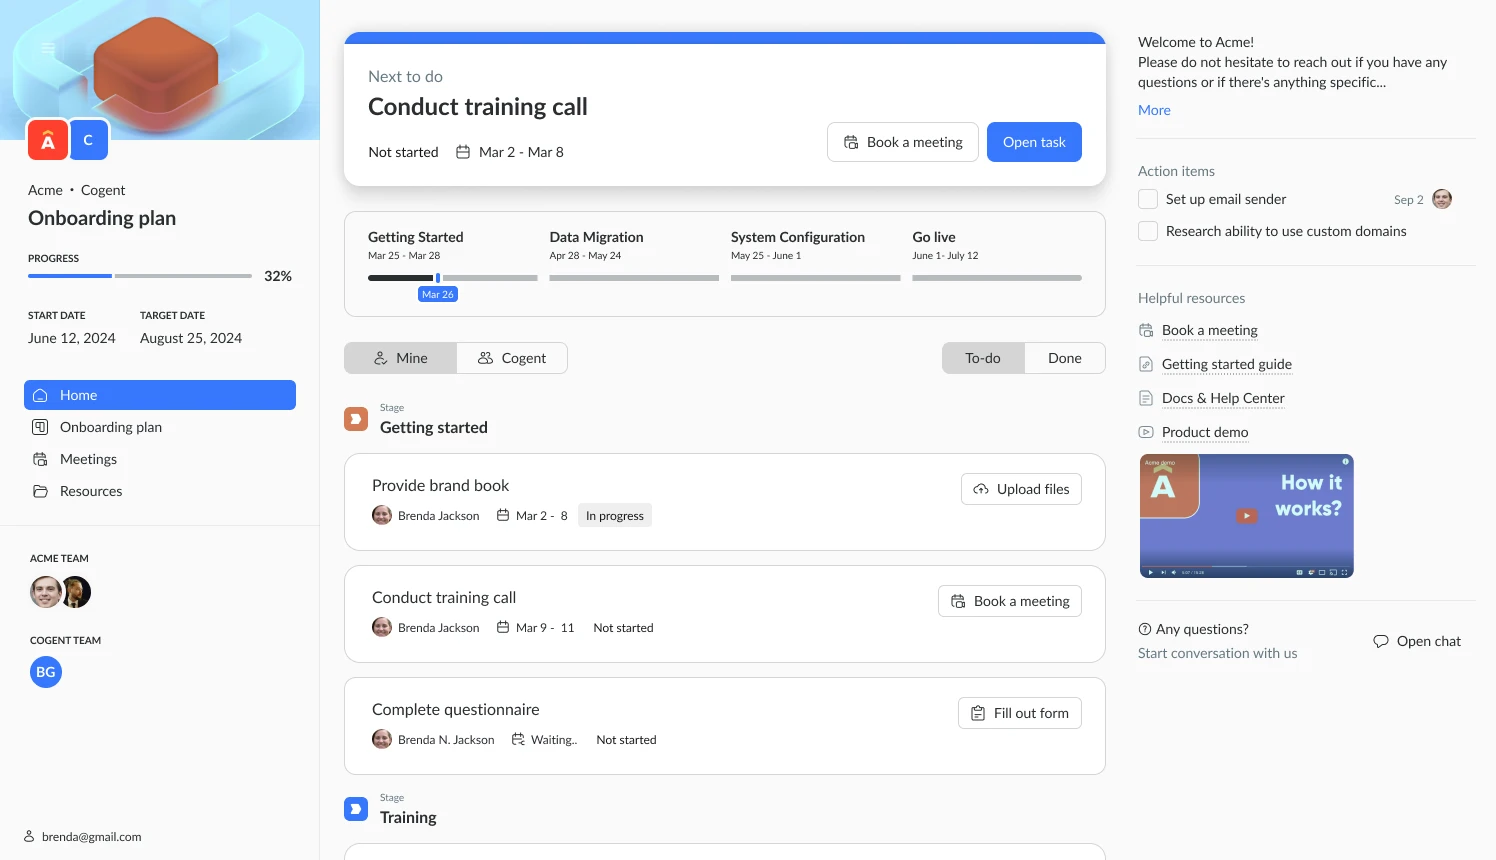This screenshot has width=1496, height=860.
Task: Click the question mark icon by Any questions
Action: [x=1145, y=629]
